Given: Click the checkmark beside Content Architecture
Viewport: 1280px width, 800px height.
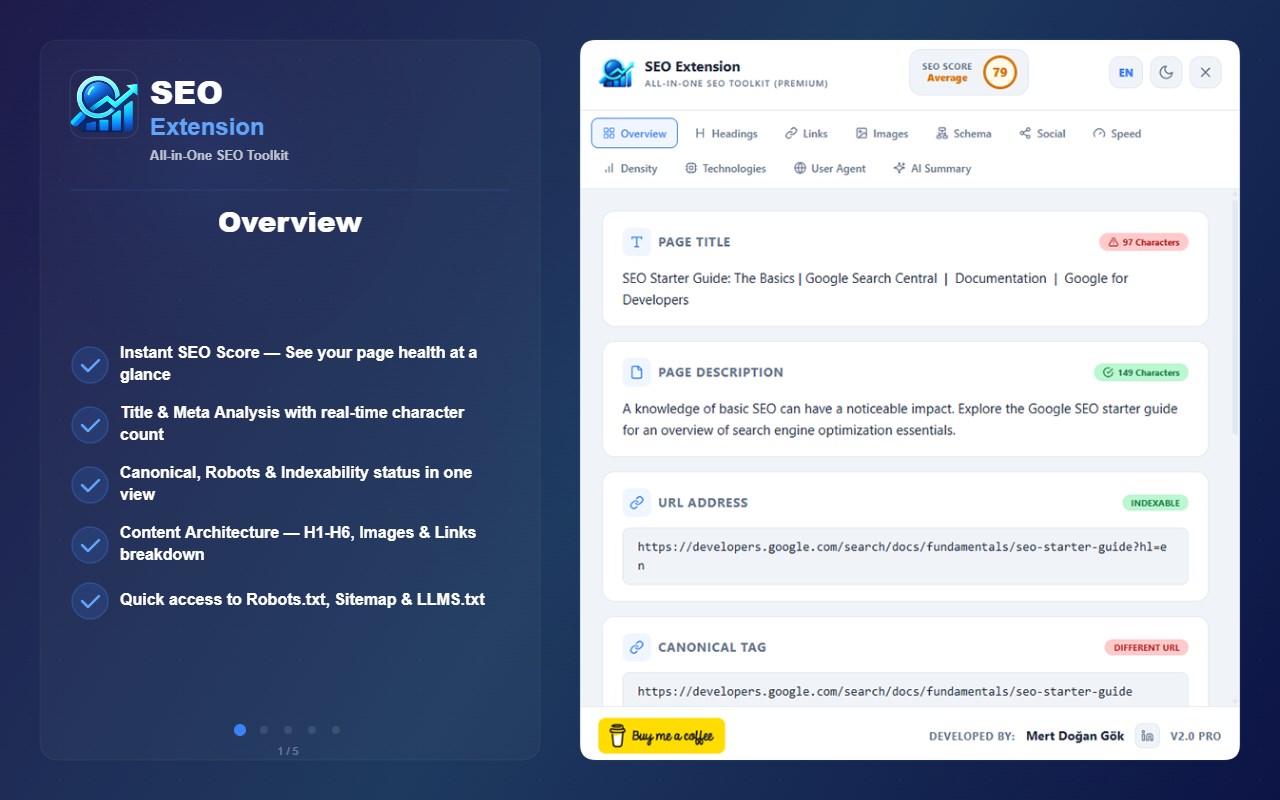Looking at the screenshot, I should tap(90, 545).
